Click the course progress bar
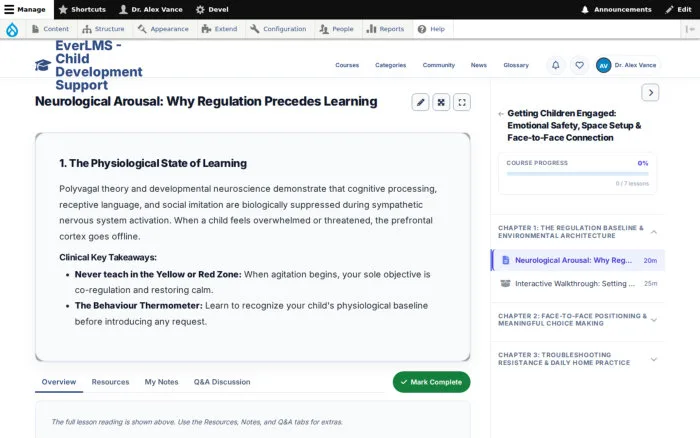700x438 pixels. [578, 174]
